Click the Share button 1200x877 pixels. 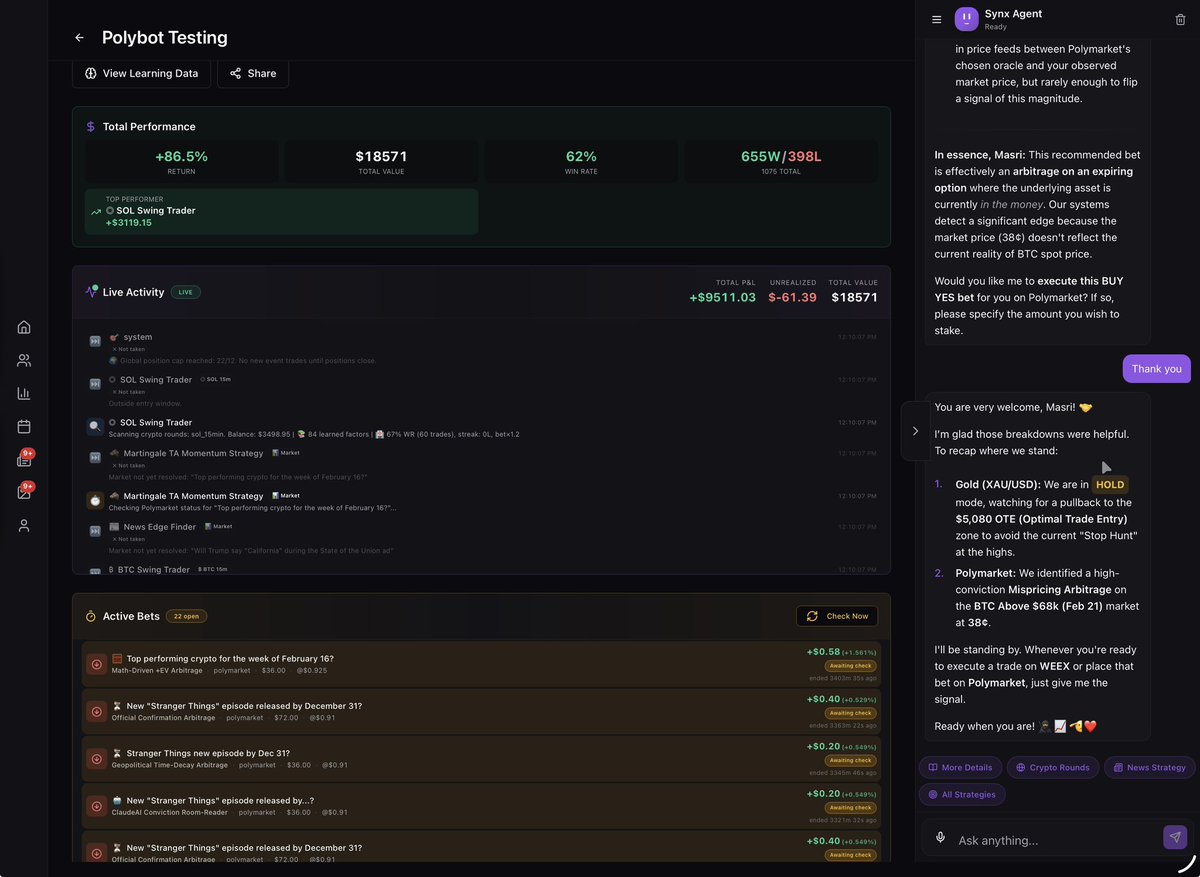point(253,73)
